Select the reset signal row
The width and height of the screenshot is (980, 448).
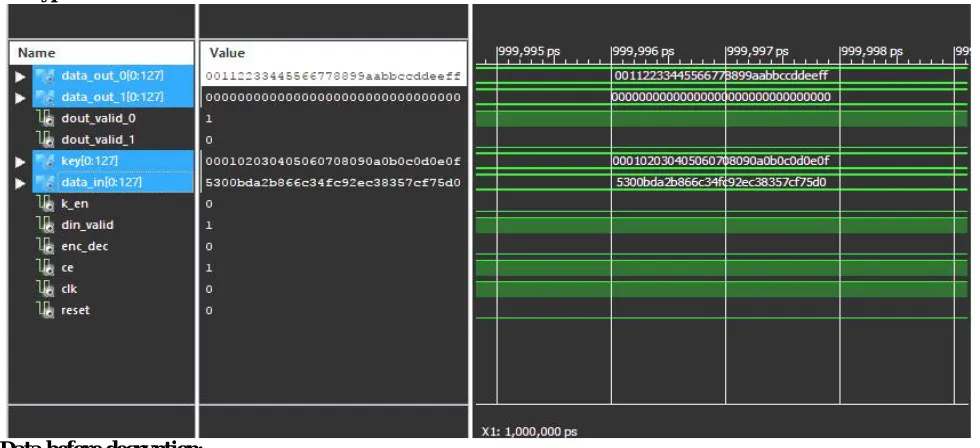point(101,310)
